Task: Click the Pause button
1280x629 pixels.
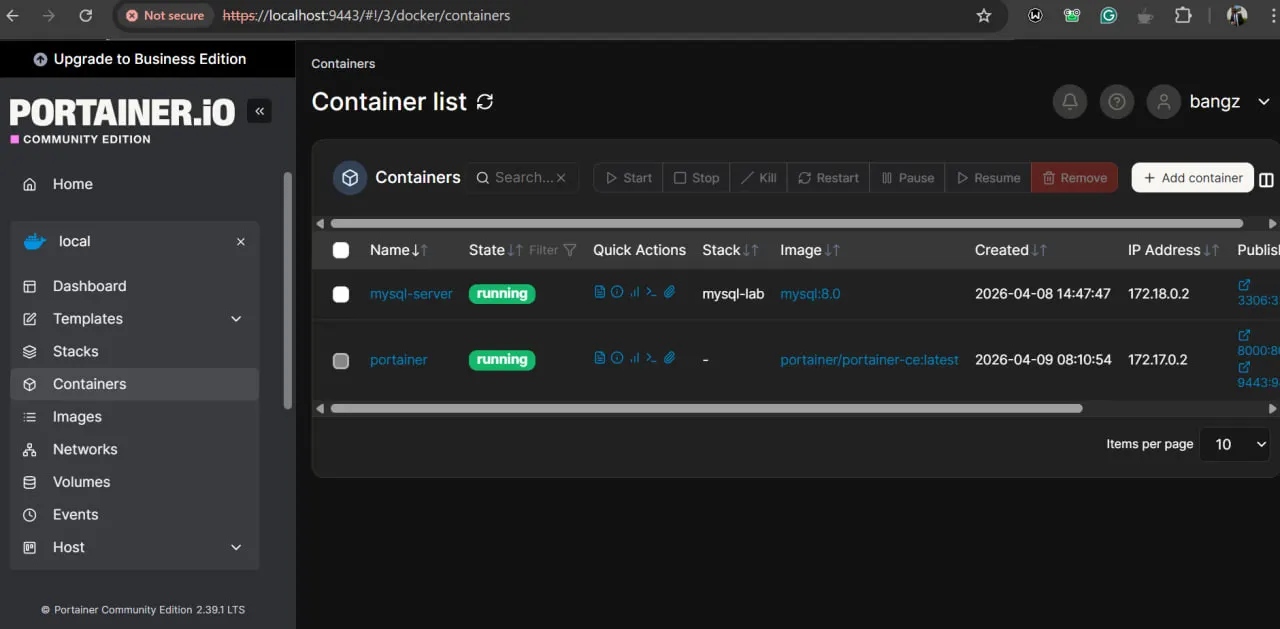Action: pos(907,178)
